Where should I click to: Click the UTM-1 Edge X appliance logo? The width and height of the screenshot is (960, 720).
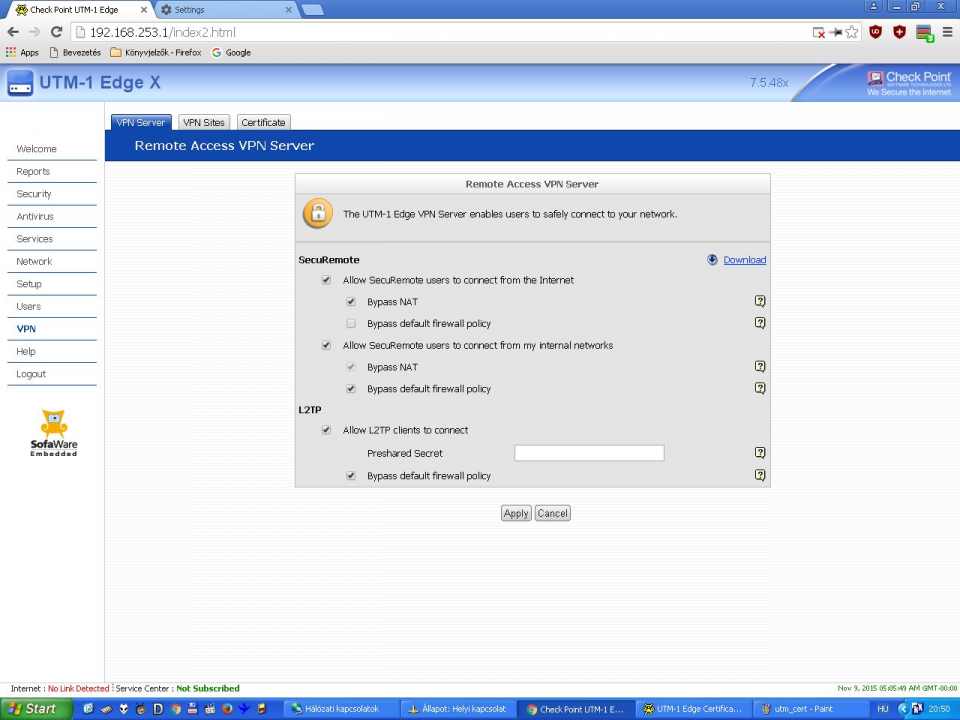(20, 83)
